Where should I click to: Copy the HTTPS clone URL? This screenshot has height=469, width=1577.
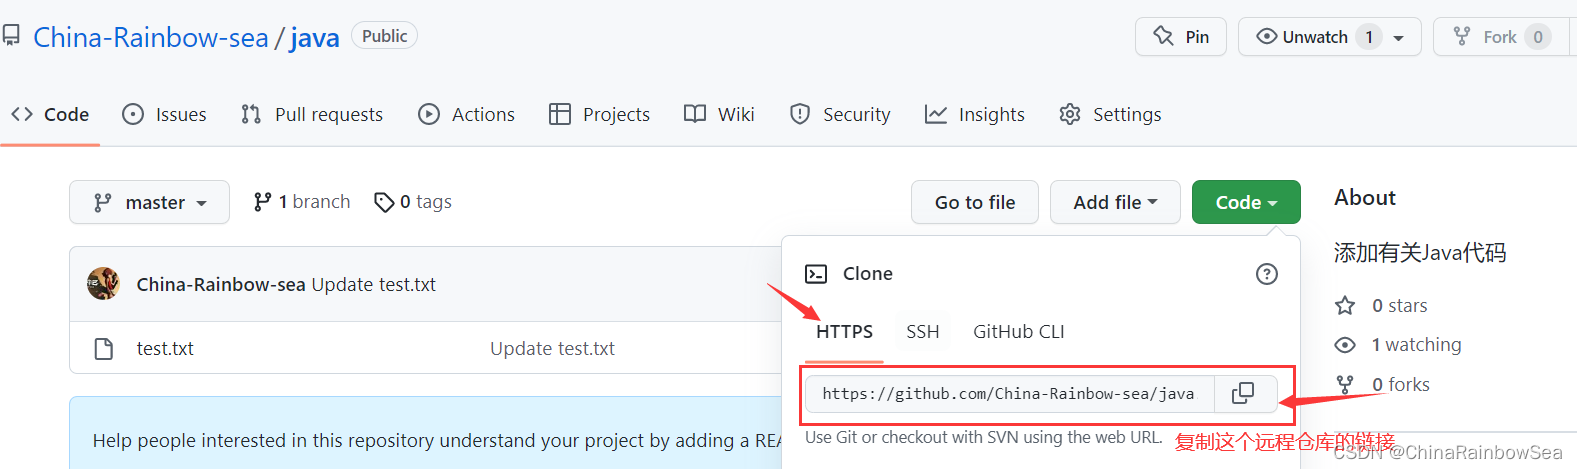click(x=1245, y=393)
